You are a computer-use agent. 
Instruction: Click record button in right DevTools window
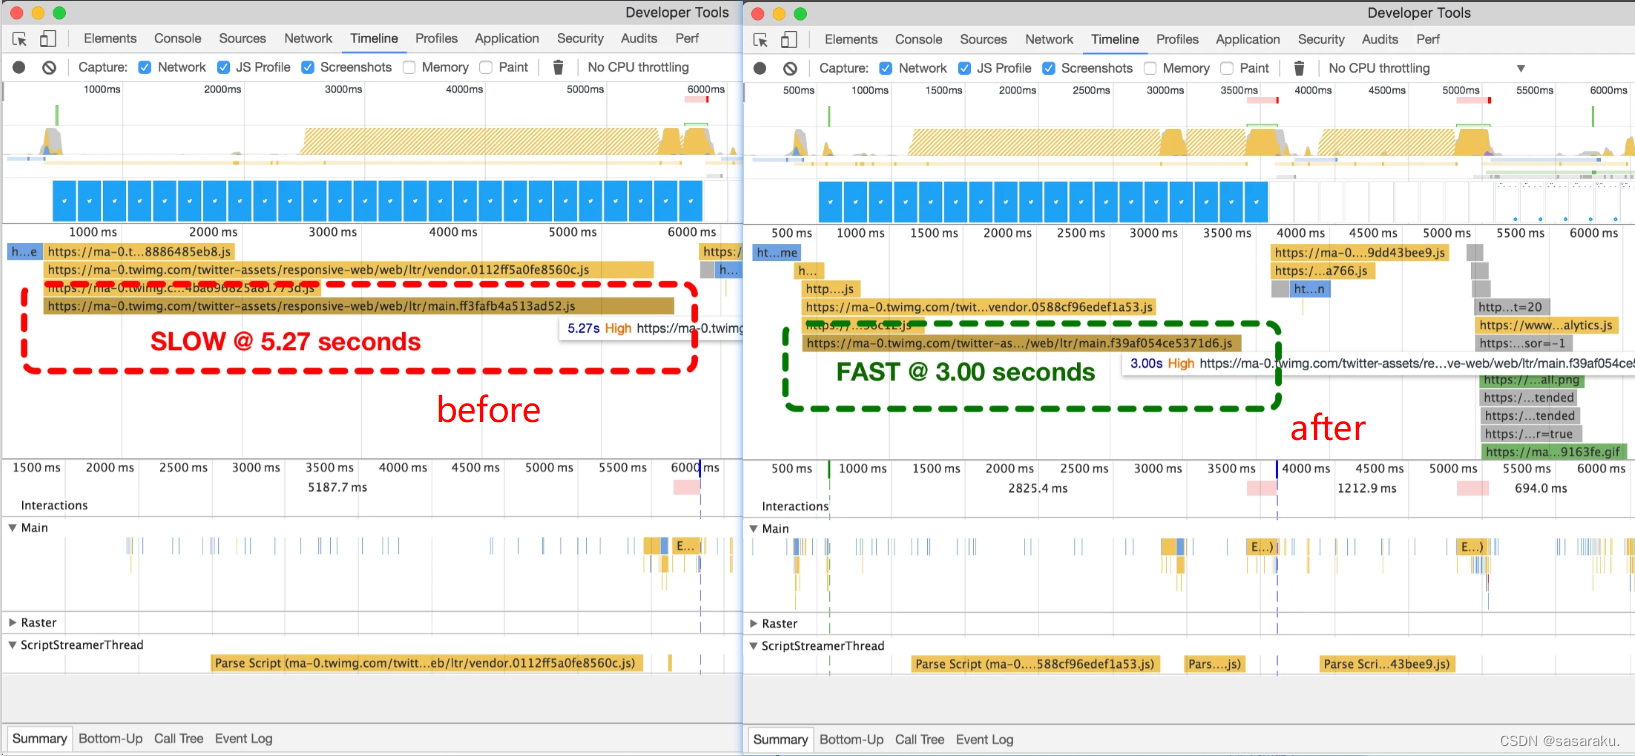(x=760, y=68)
